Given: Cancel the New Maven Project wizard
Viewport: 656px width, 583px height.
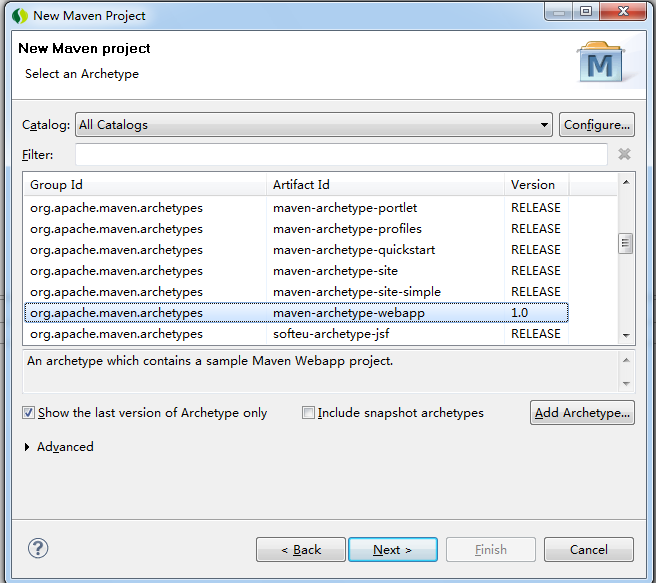Looking at the screenshot, I should pyautogui.click(x=589, y=550).
